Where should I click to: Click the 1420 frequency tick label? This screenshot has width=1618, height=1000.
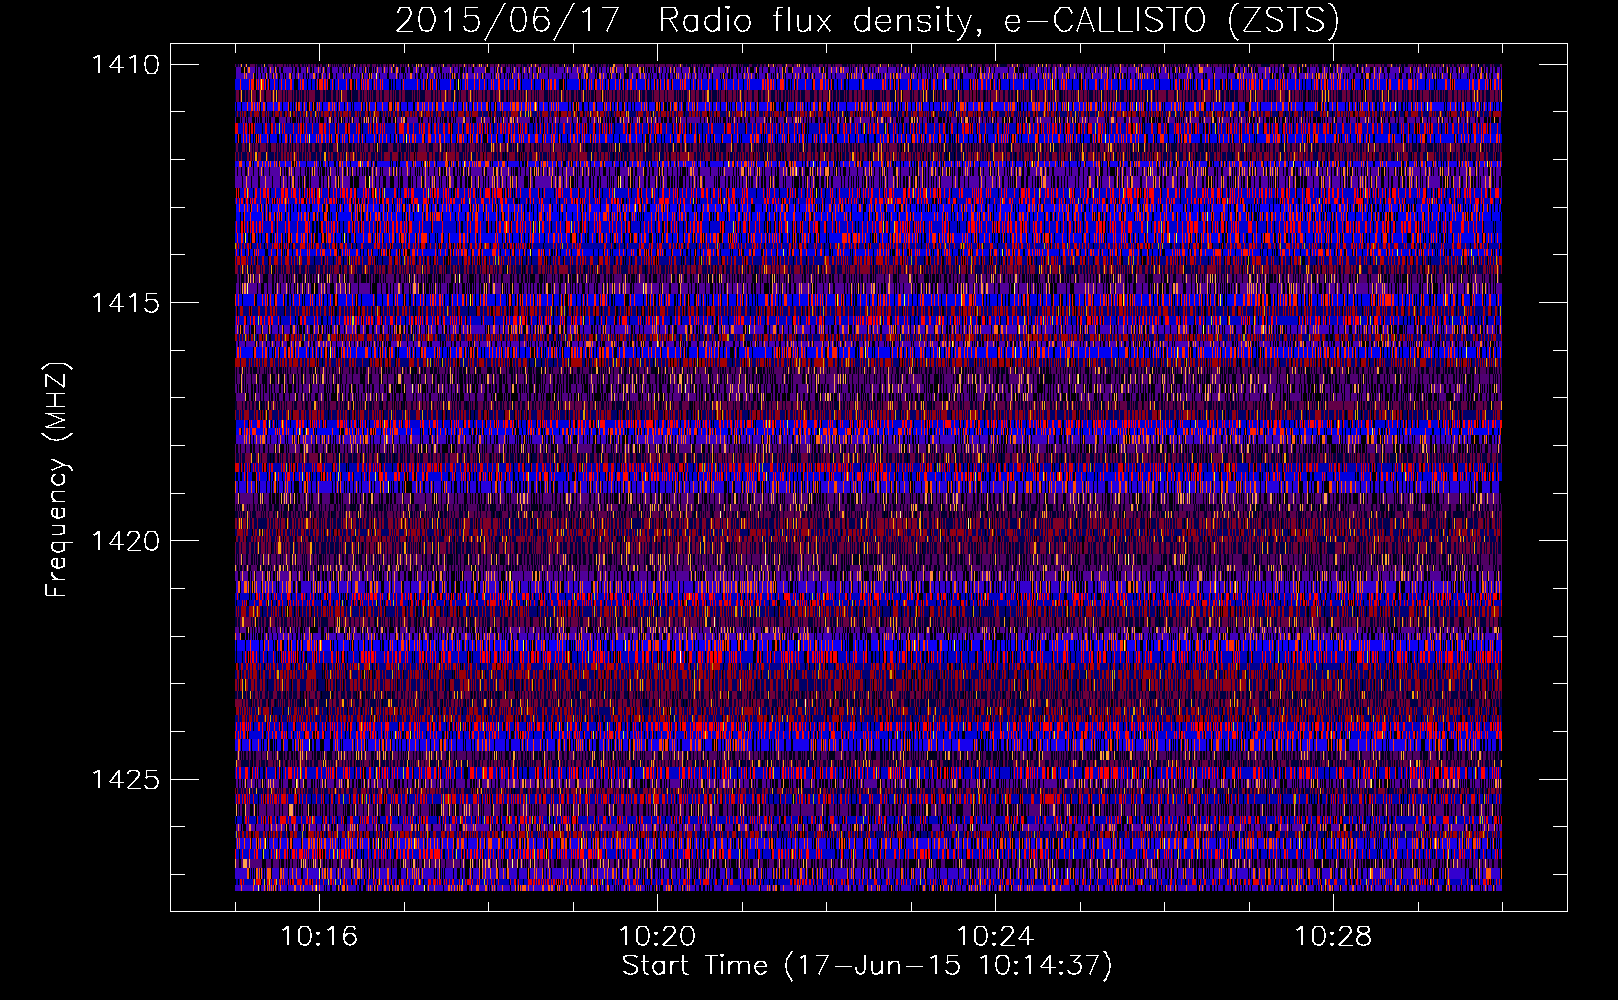(x=125, y=541)
